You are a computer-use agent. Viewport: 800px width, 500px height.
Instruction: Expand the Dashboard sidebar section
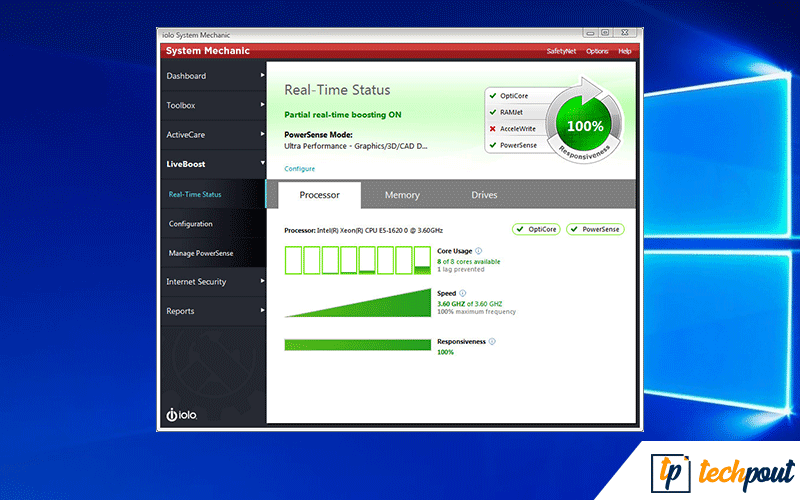[212, 76]
